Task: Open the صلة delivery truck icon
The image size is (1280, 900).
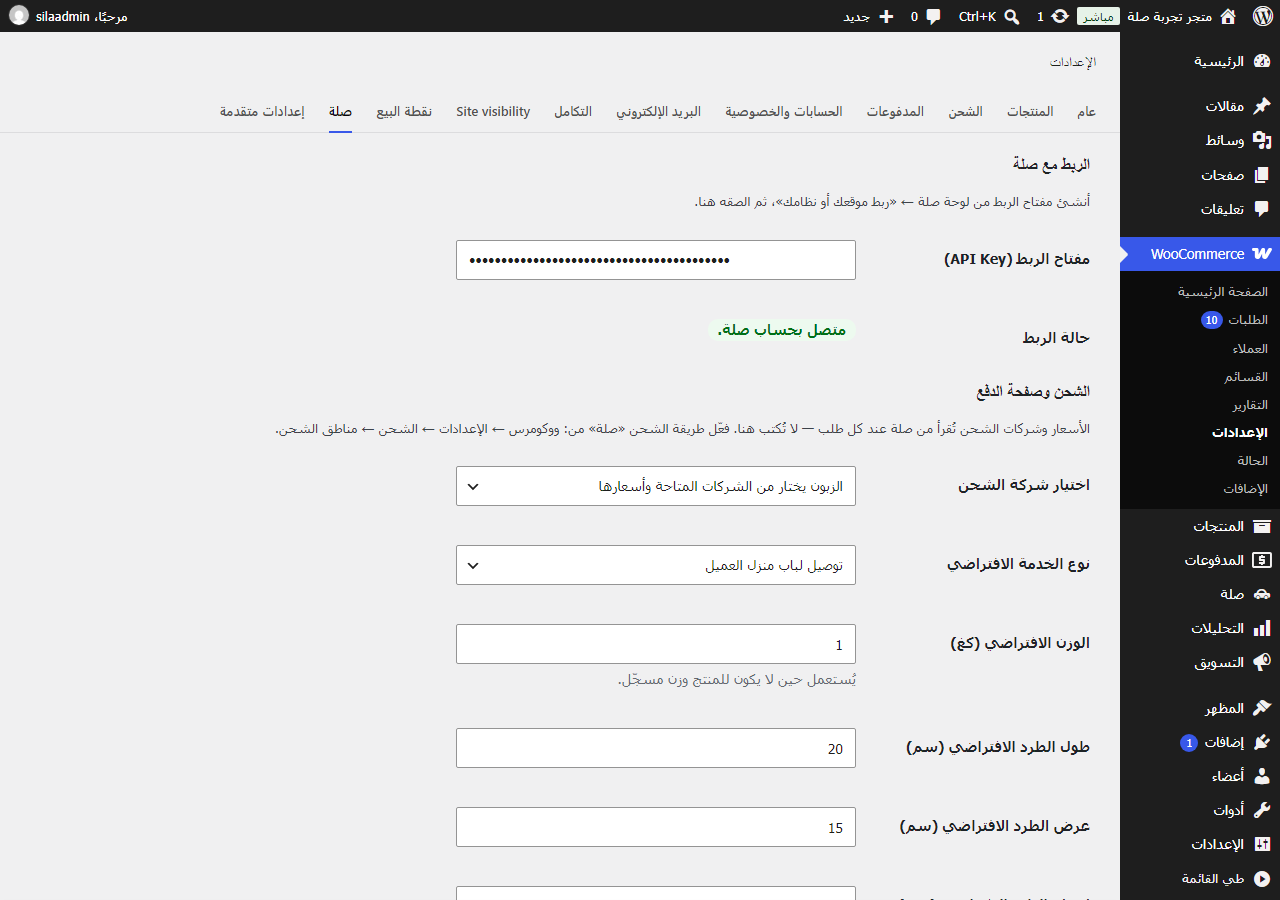Action: click(1262, 594)
